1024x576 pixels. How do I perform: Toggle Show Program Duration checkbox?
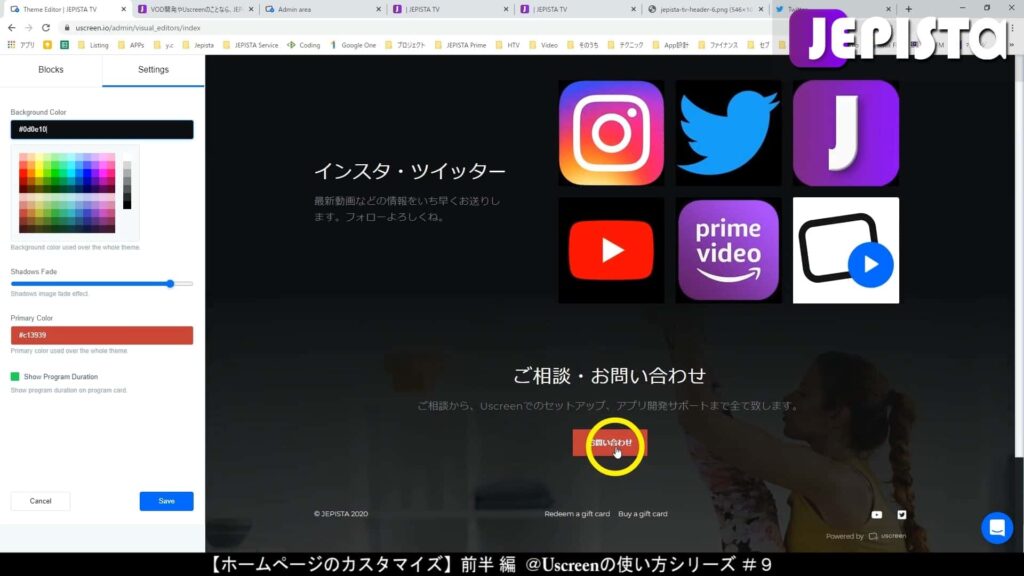[x=15, y=377]
